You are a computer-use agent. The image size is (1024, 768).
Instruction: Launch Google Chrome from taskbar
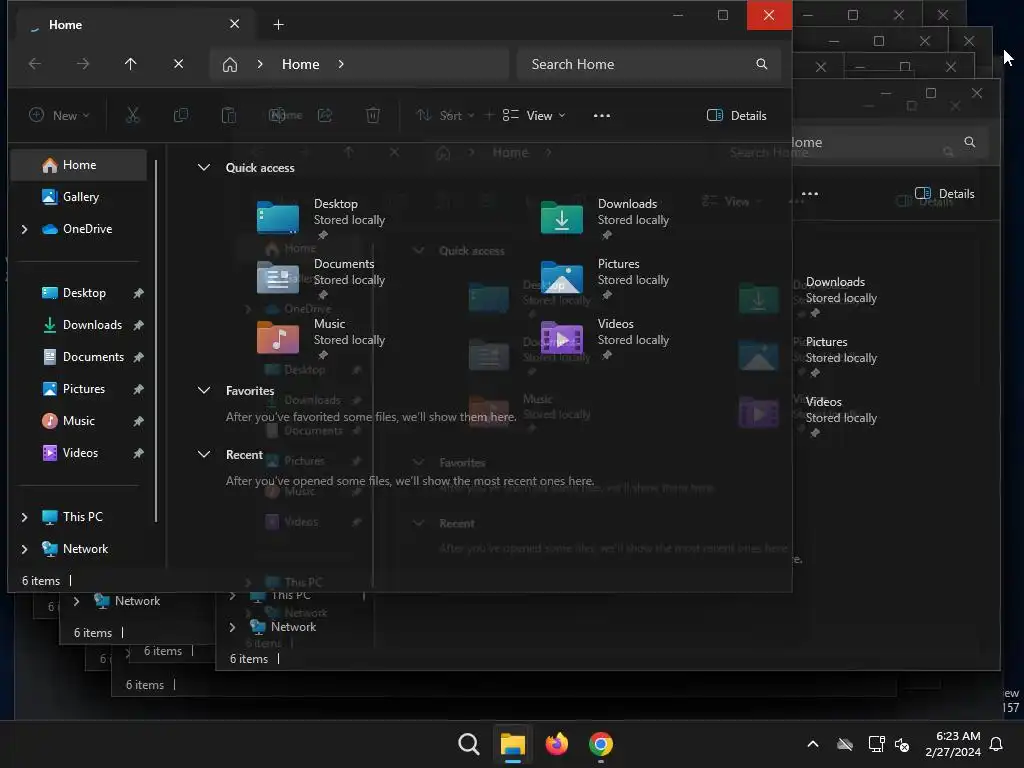[x=601, y=744]
